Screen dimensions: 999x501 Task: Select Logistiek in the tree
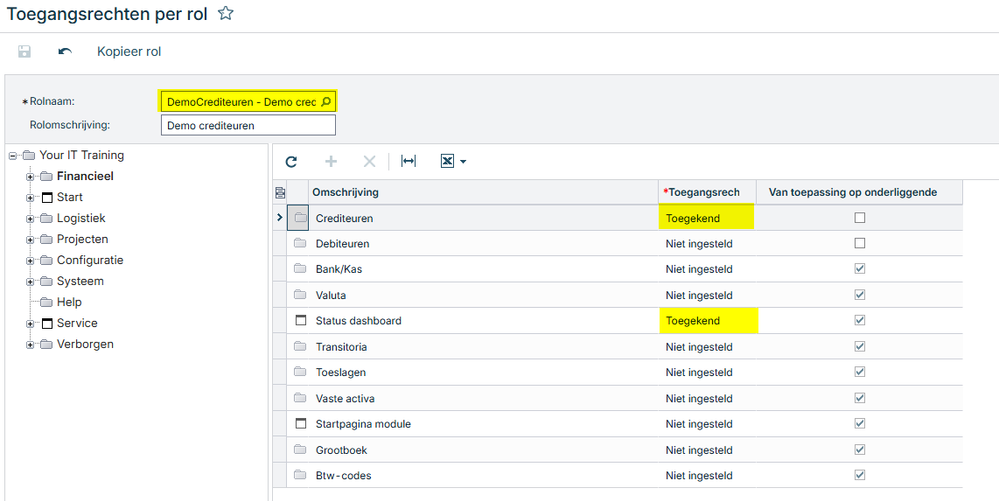coord(81,218)
